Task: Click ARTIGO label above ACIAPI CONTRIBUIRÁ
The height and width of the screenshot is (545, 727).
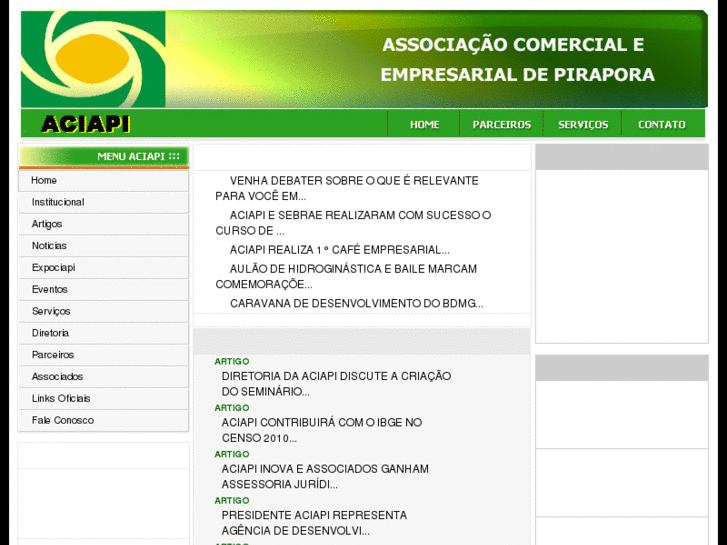Action: [232, 408]
